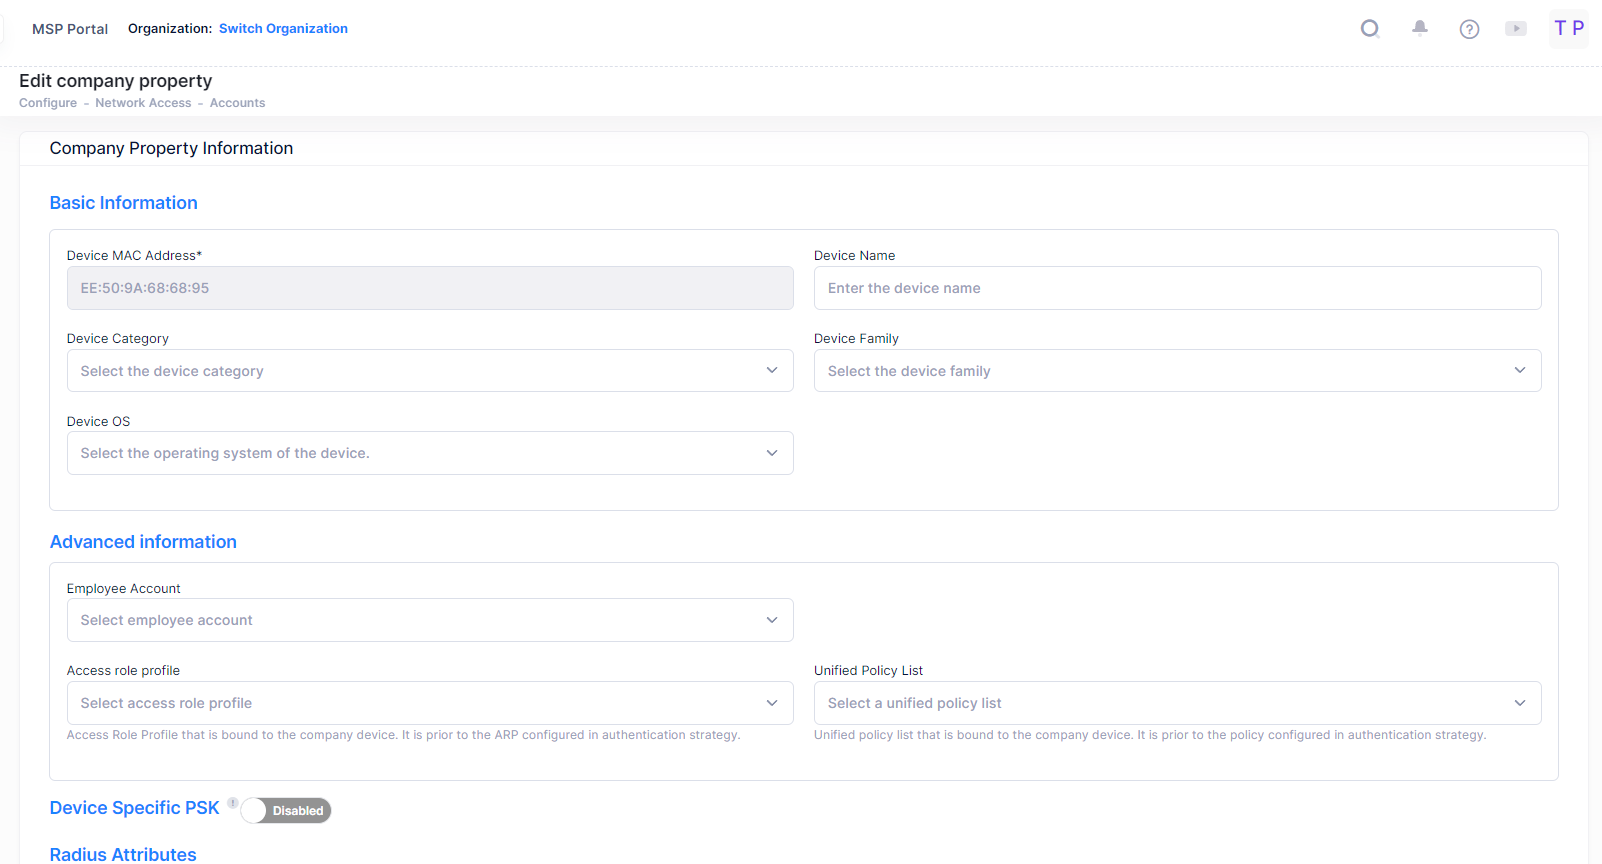The width and height of the screenshot is (1602, 864).
Task: Select an access role profile dropdown
Action: 430,704
